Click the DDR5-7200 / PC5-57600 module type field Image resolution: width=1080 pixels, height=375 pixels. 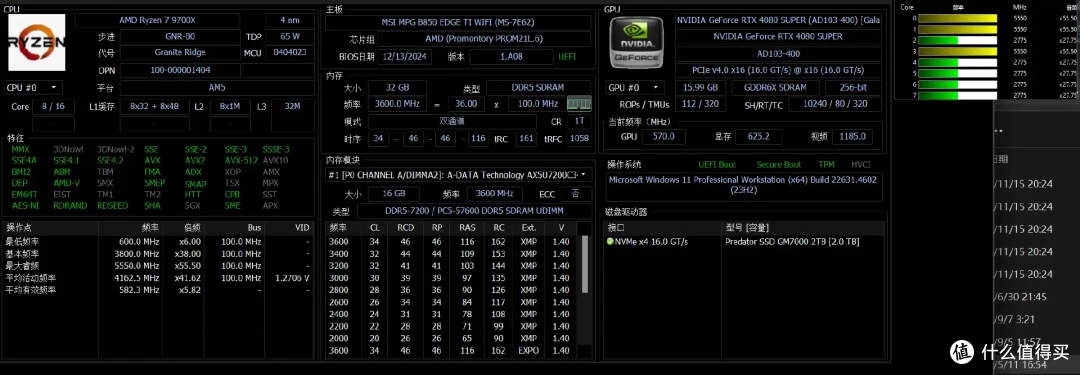(x=474, y=210)
